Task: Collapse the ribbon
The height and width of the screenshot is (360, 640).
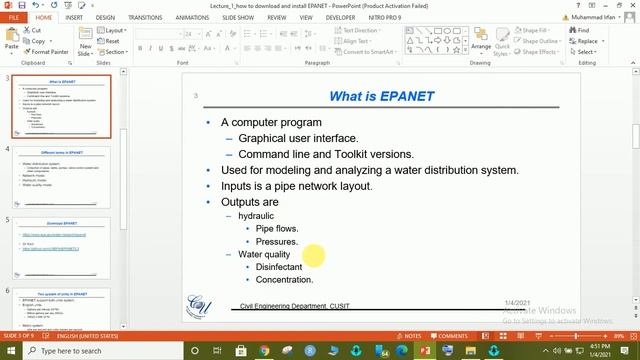Action: (633, 63)
